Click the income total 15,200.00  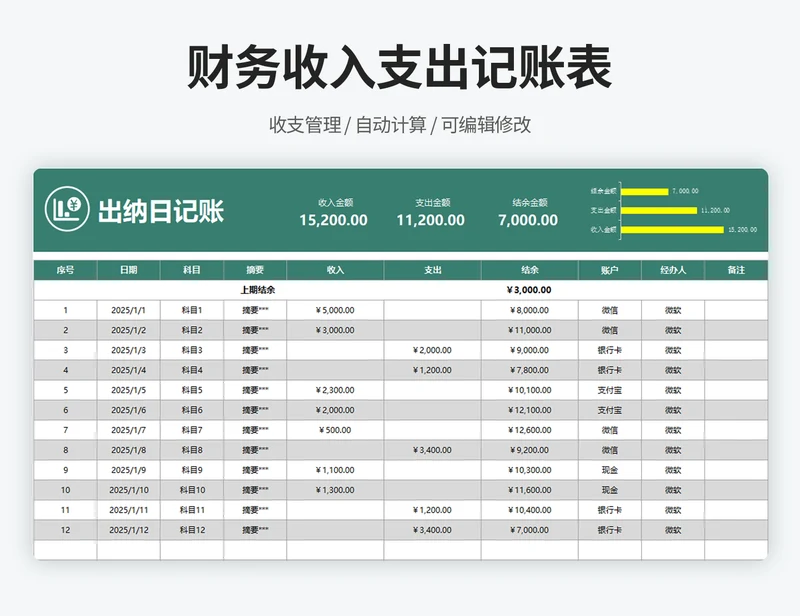(x=333, y=220)
